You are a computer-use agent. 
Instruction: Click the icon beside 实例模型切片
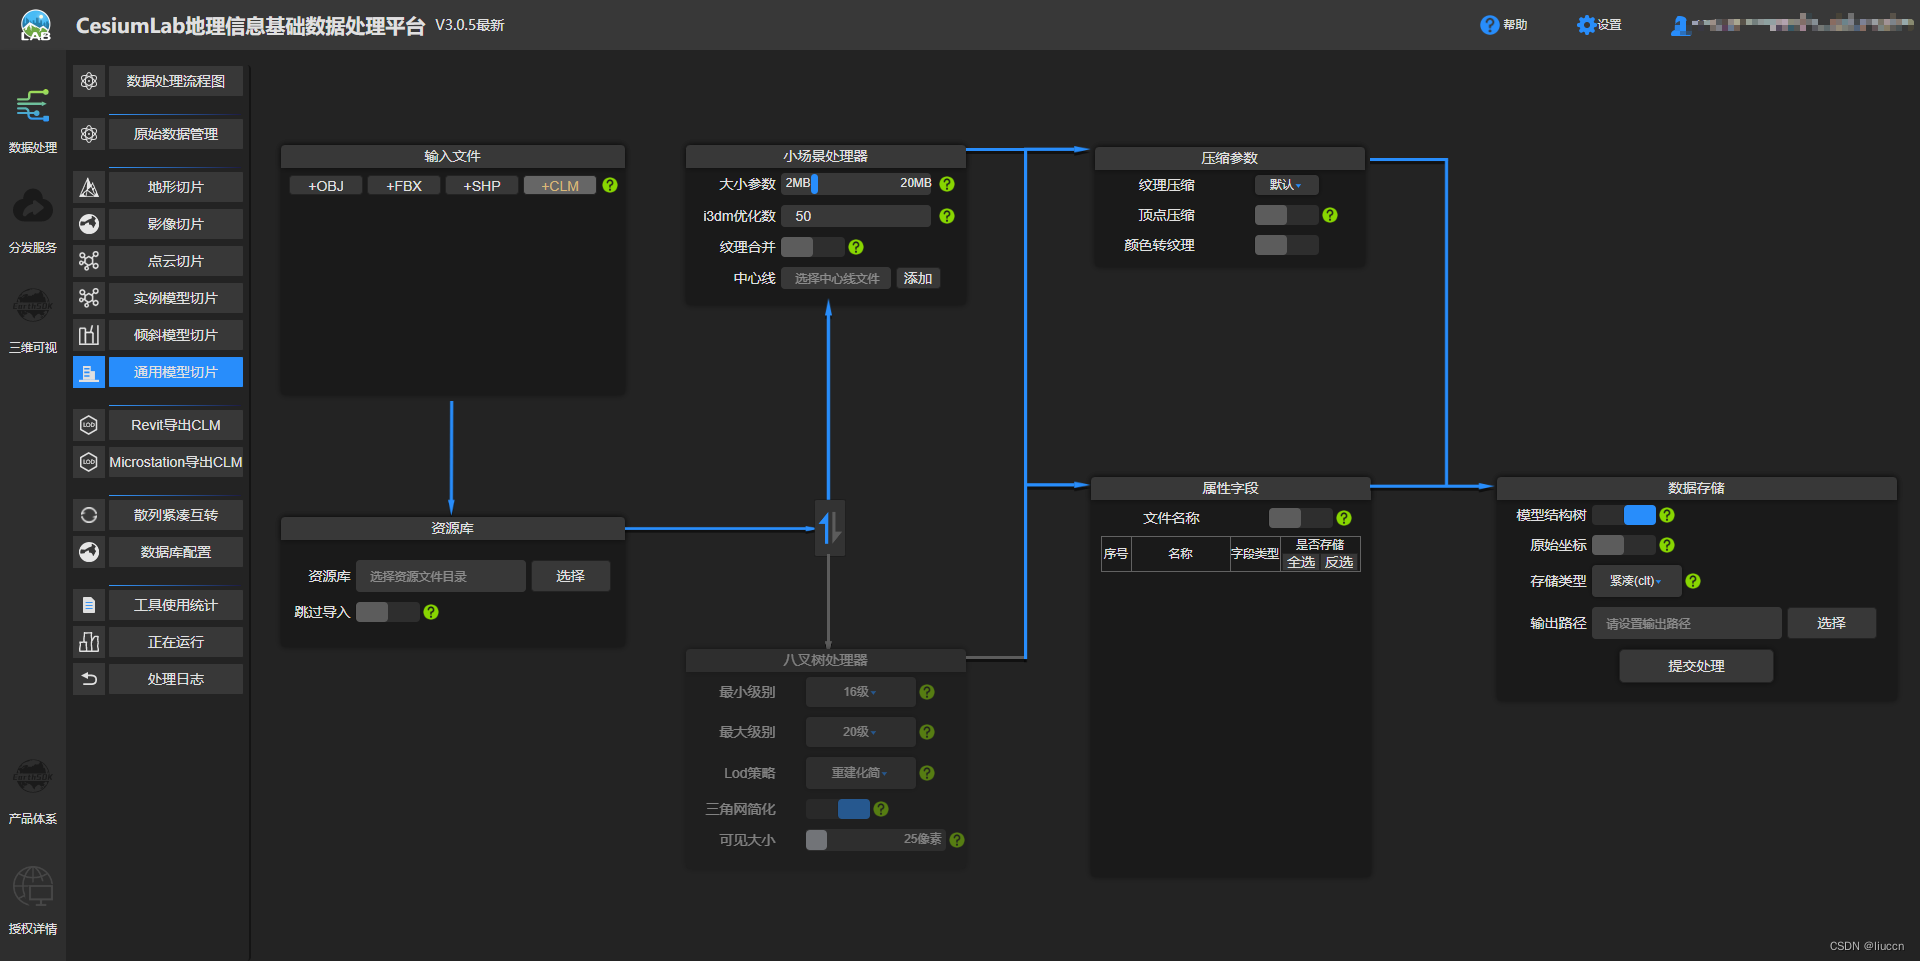coord(89,298)
